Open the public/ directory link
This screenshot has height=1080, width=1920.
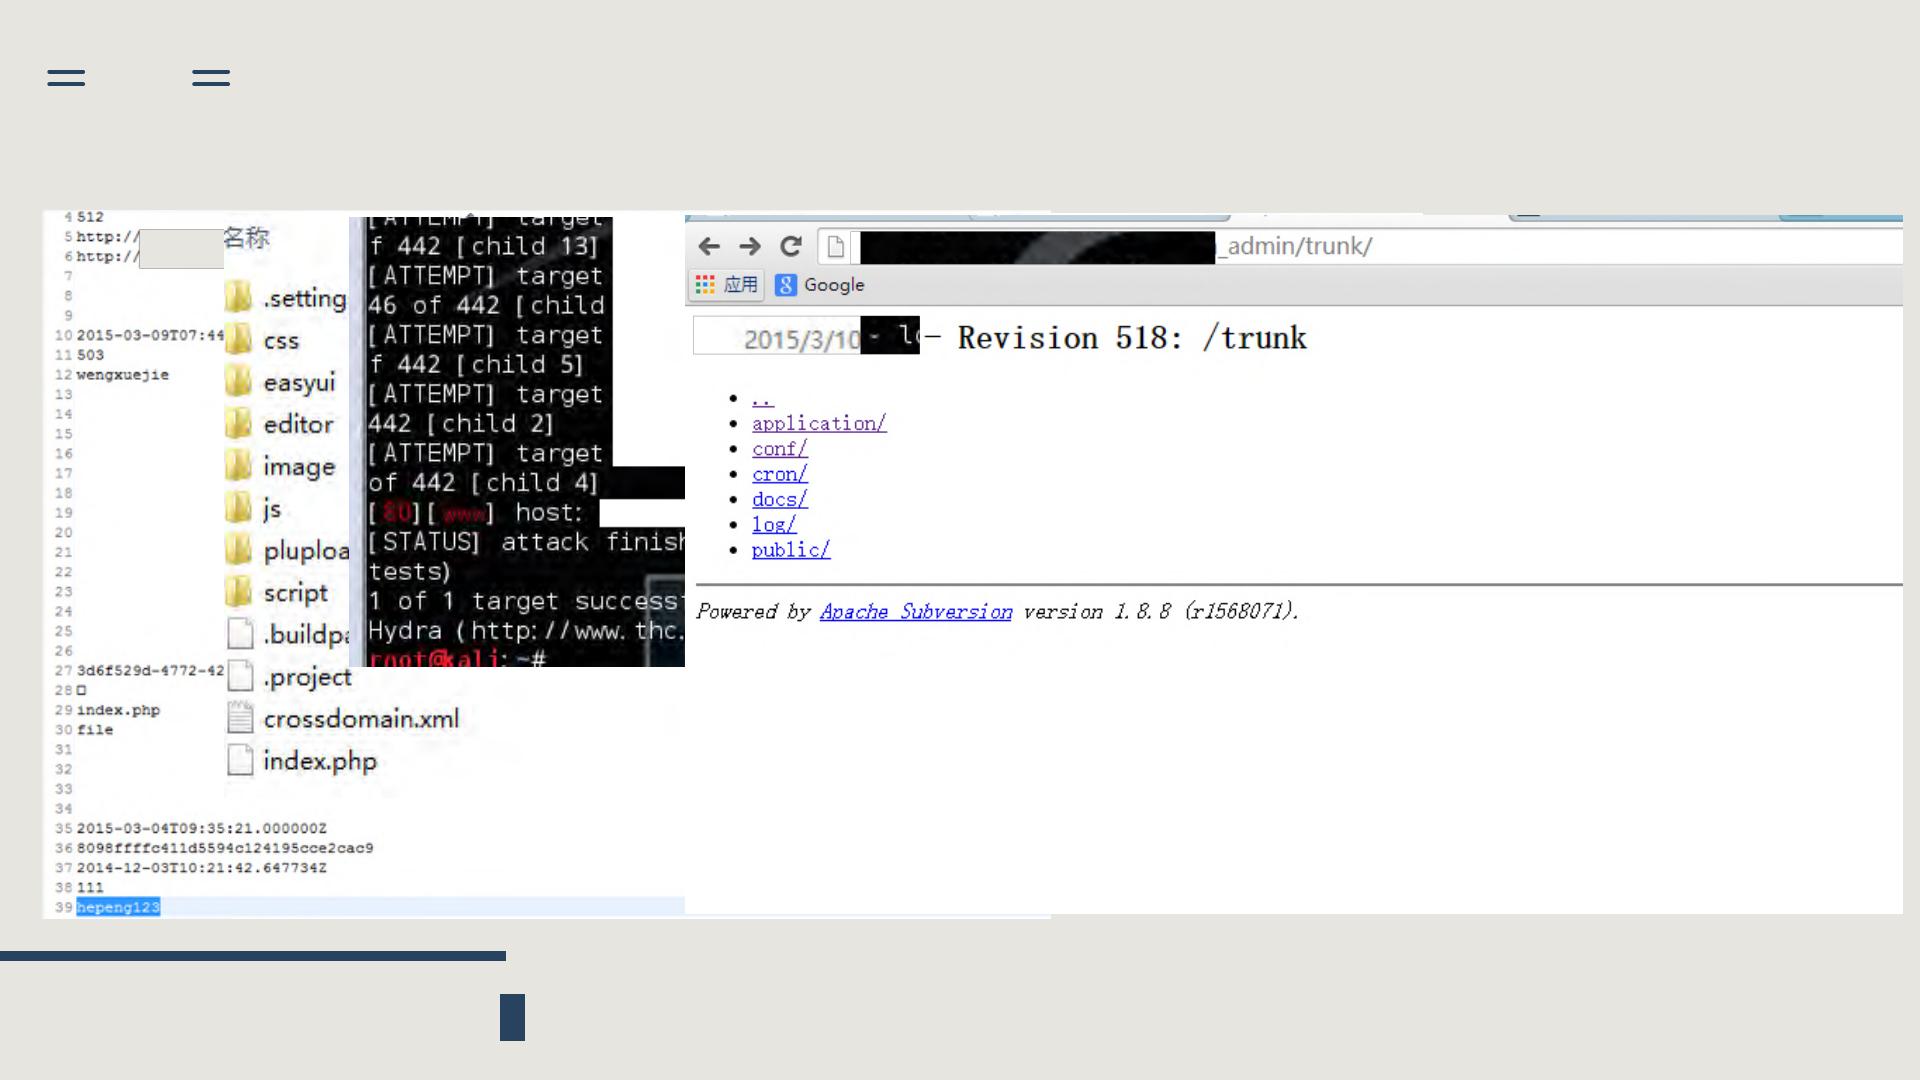790,550
